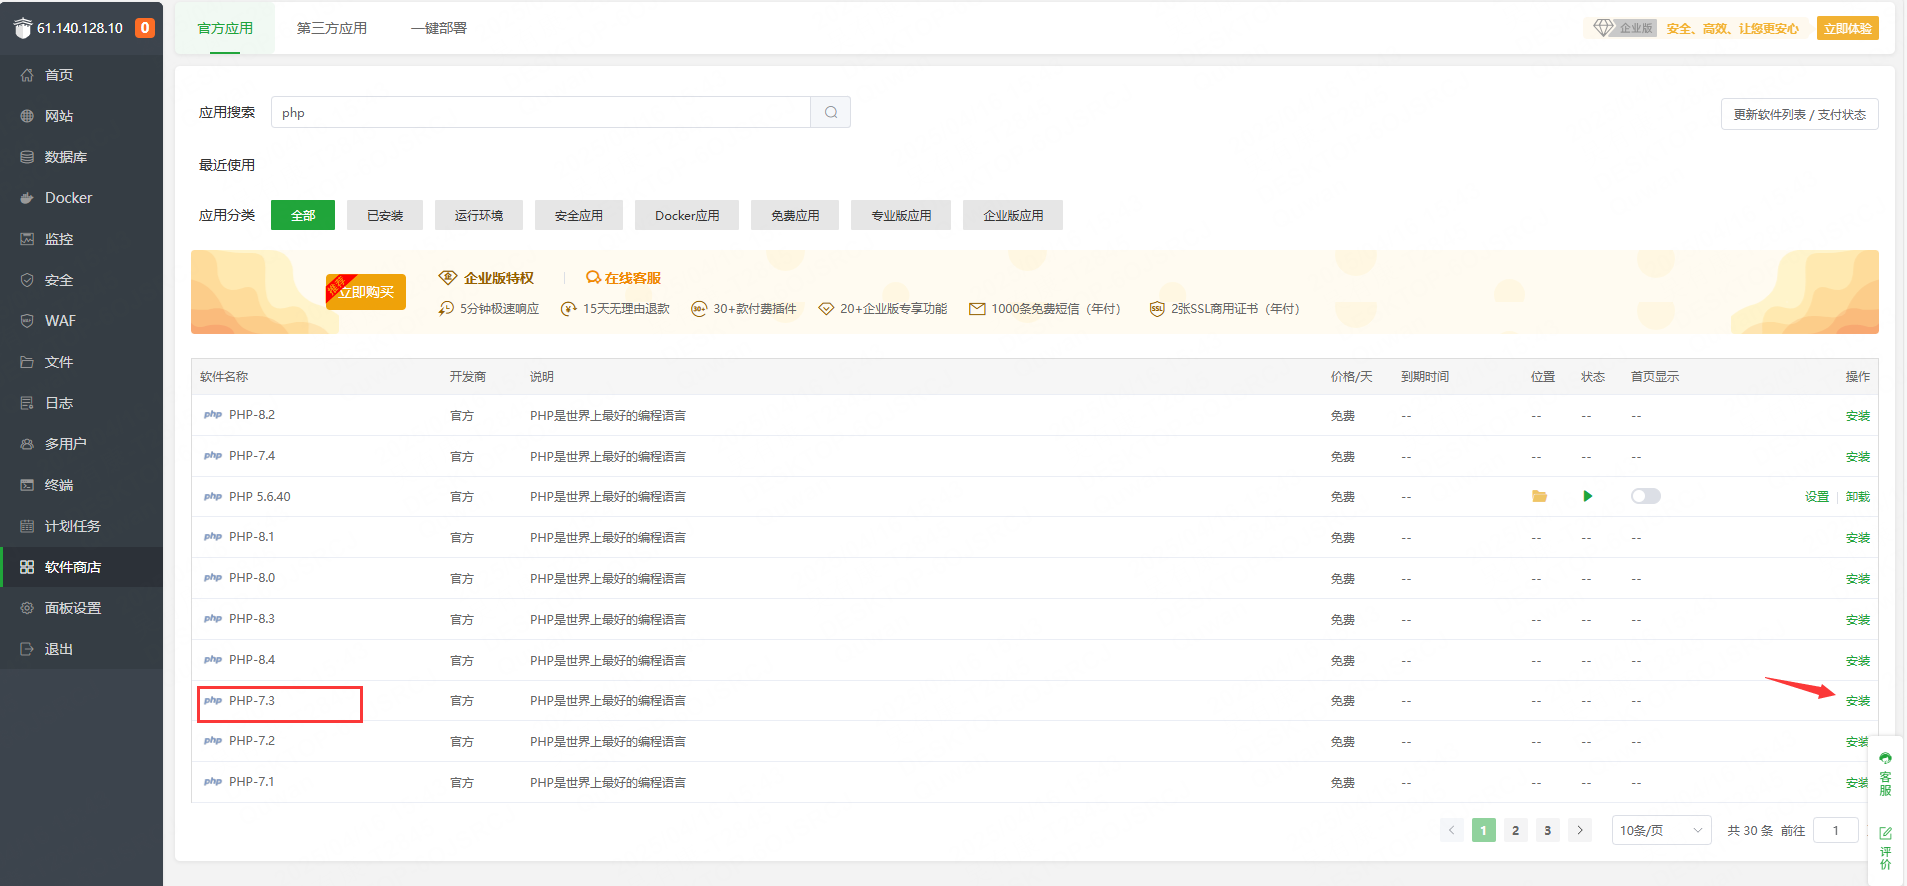Open PHP 5.6.40 install folder icon
Image resolution: width=1907 pixels, height=886 pixels.
tap(1539, 497)
